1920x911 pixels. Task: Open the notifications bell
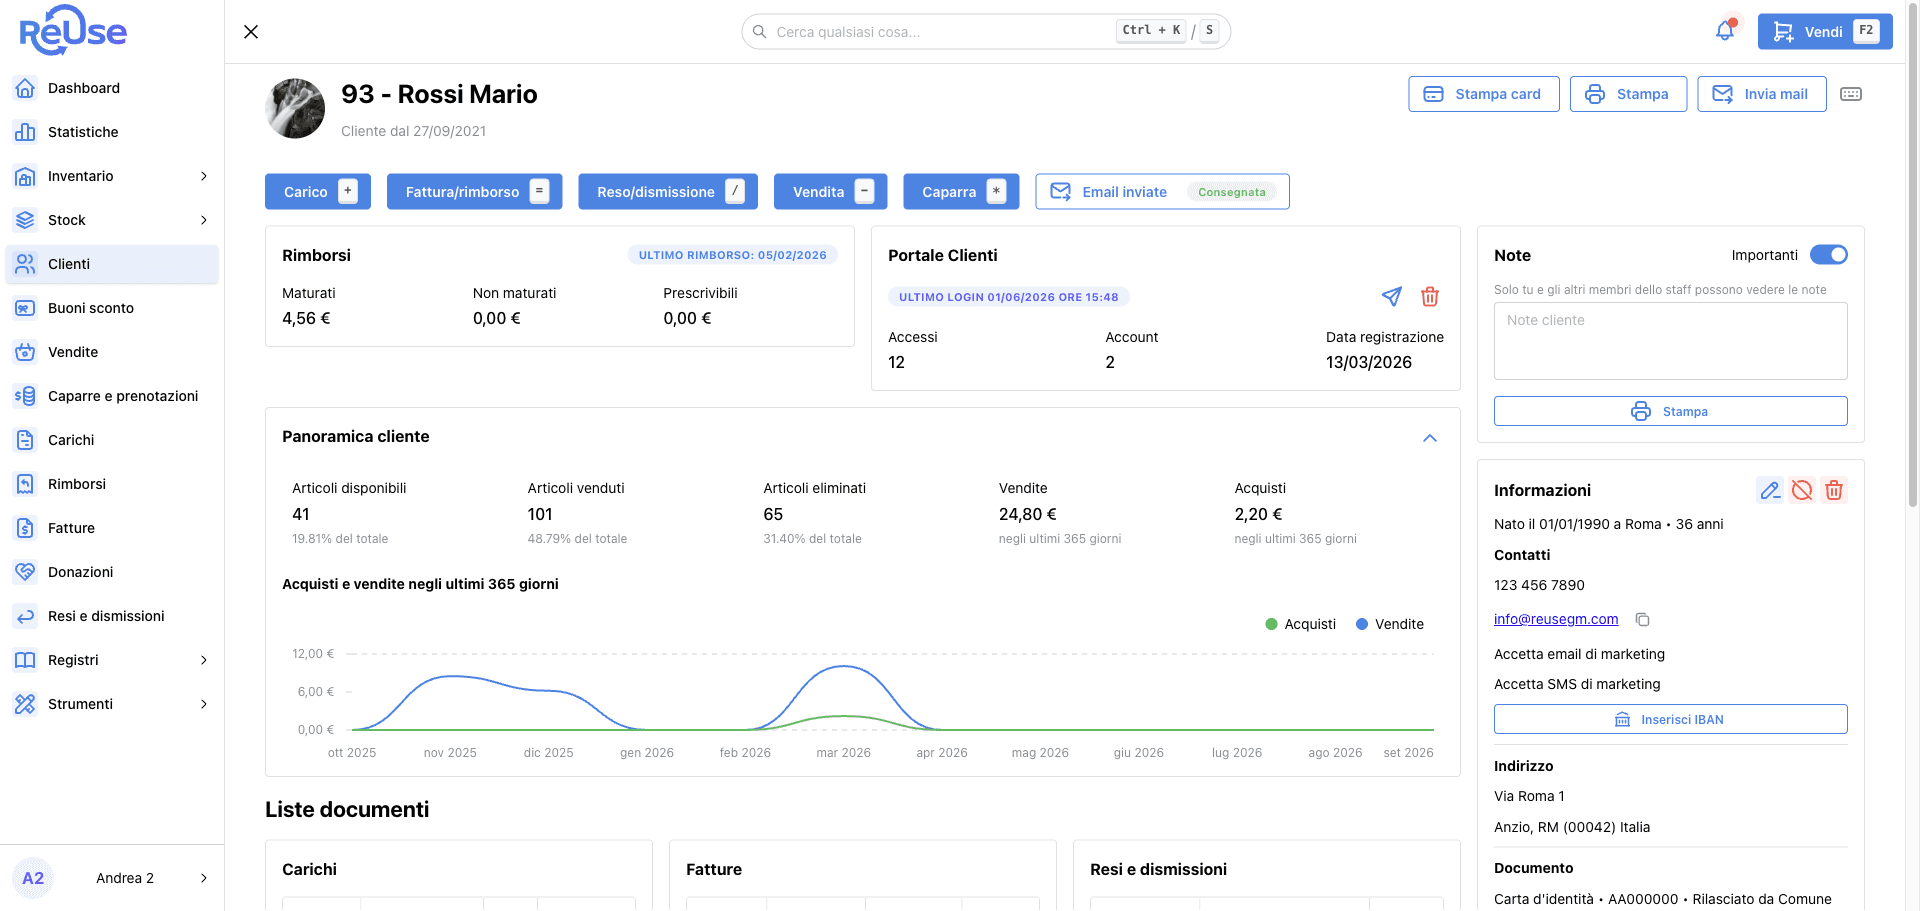point(1725,31)
